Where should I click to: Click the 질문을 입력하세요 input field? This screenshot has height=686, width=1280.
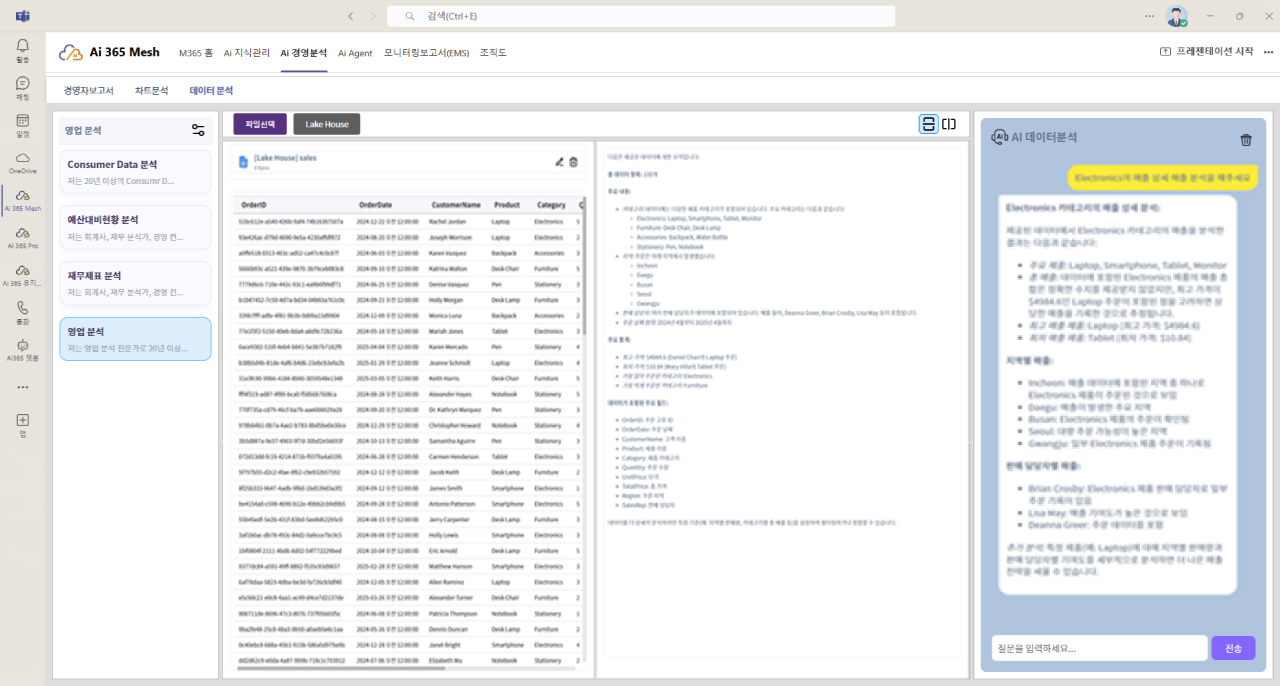(1098, 648)
